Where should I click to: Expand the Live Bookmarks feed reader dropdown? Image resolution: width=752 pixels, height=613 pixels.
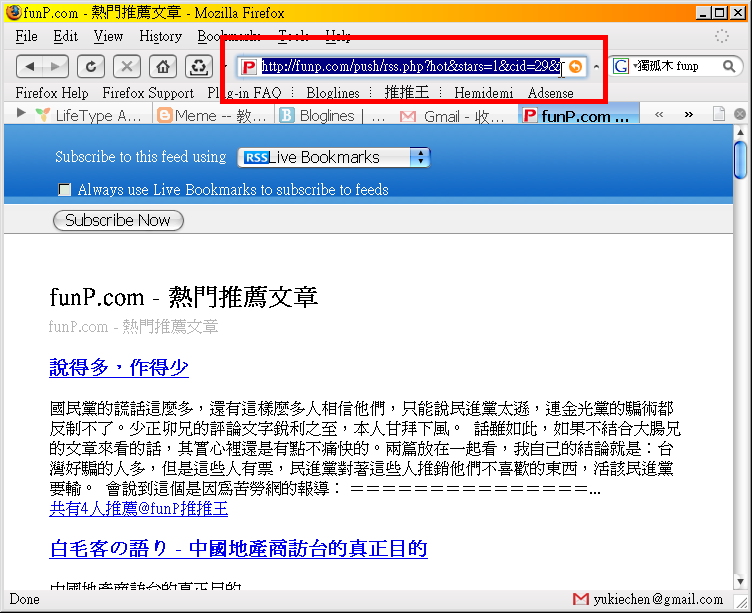coord(334,157)
